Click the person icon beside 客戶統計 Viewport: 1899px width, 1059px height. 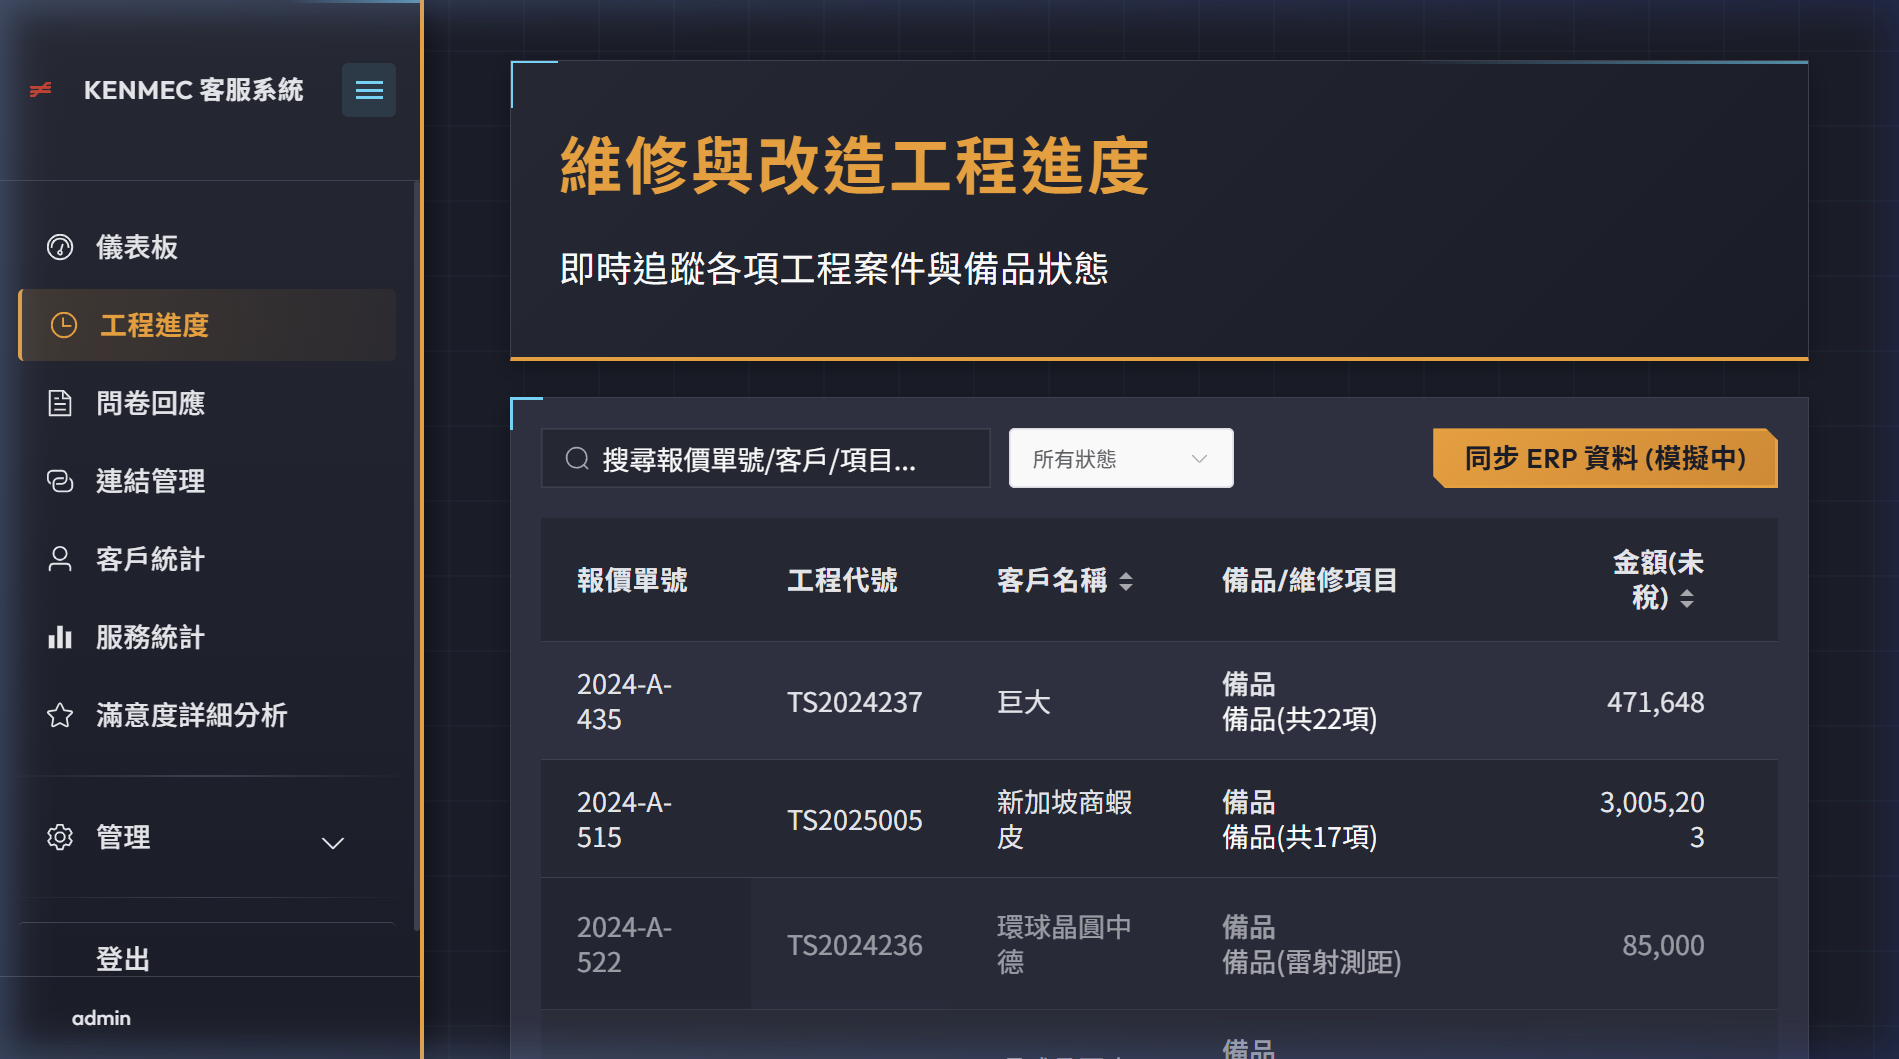click(60, 559)
